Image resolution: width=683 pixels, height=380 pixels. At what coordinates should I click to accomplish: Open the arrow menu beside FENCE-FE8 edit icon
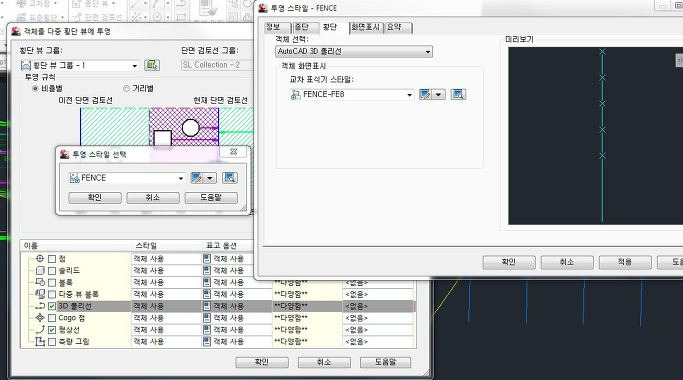click(x=439, y=94)
